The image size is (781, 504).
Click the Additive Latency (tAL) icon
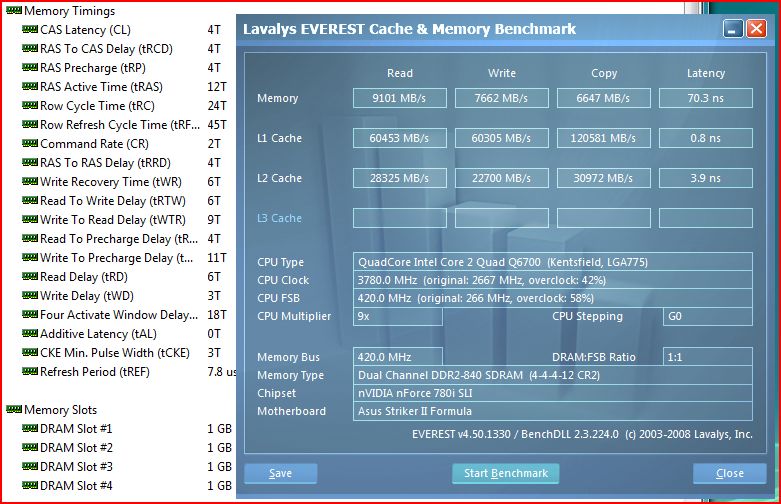tap(30, 333)
